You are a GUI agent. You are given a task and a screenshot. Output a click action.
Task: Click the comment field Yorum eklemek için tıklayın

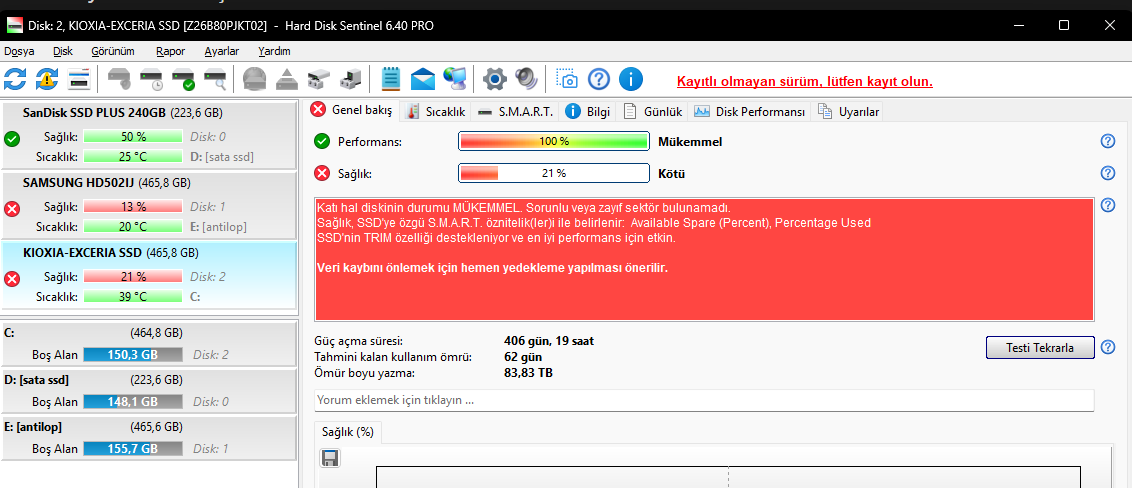tap(704, 400)
